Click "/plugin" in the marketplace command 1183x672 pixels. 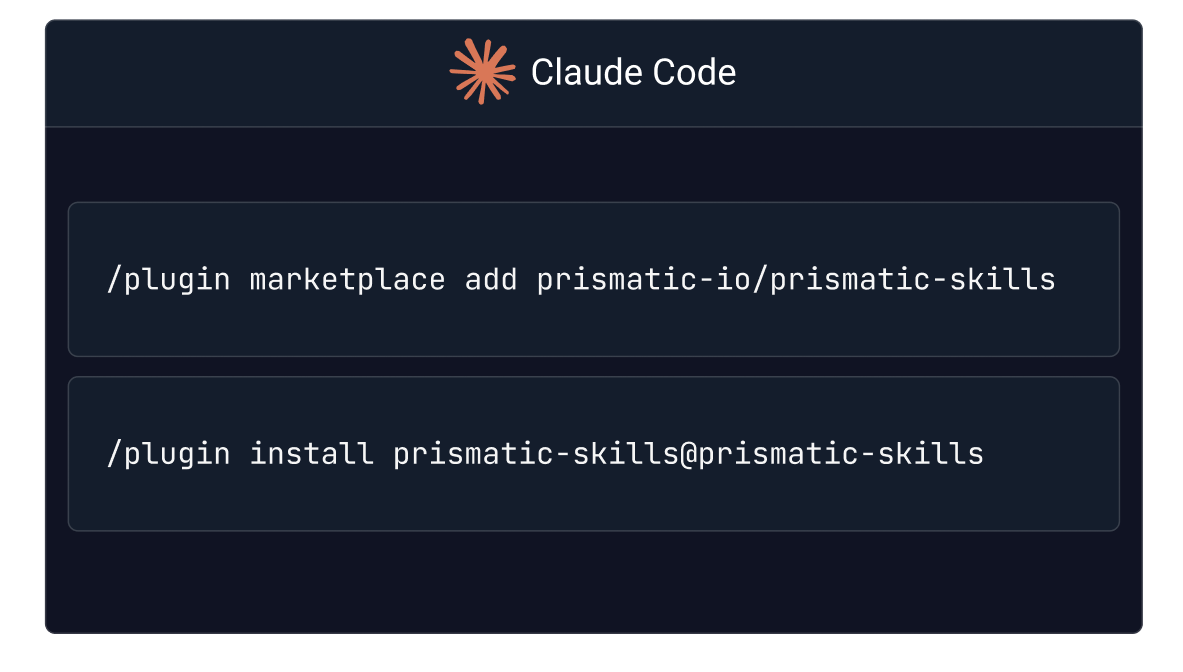point(168,280)
